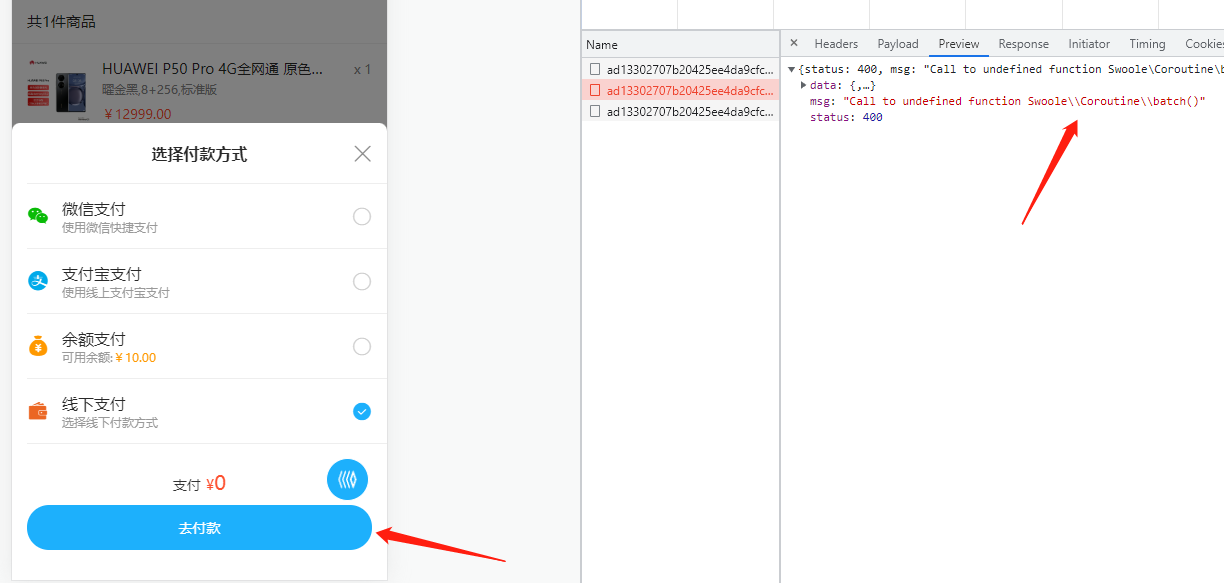Click the msg error string in Preview
Image resolution: width=1224 pixels, height=583 pixels.
[x=1025, y=101]
